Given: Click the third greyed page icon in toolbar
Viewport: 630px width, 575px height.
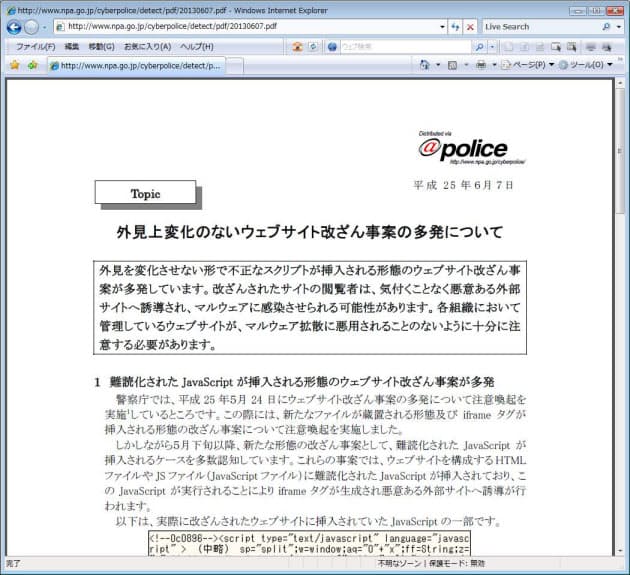Looking at the screenshot, I should (540, 47).
